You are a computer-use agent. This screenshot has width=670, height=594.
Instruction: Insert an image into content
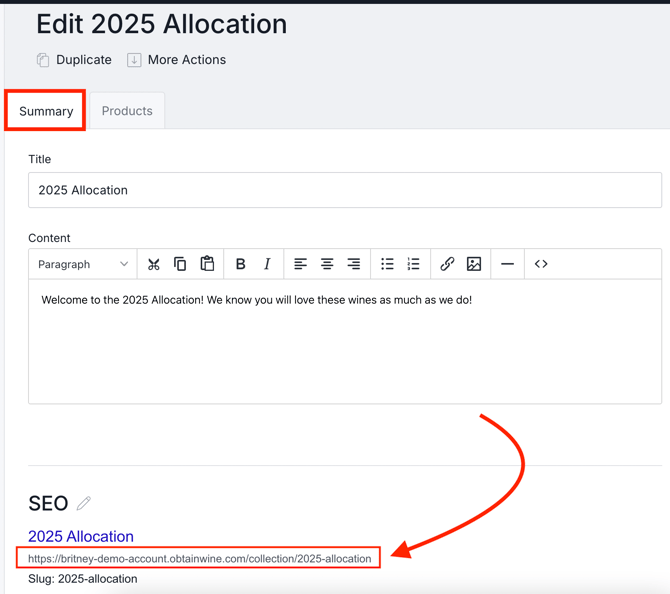474,264
